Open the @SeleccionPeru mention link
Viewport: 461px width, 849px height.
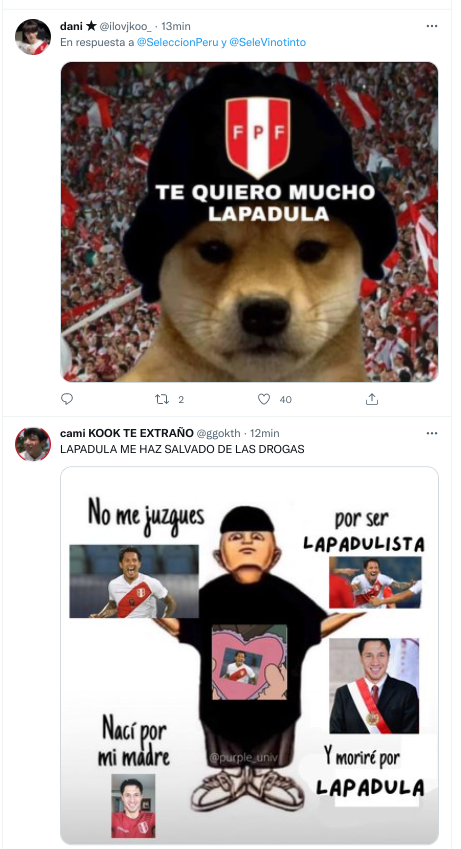click(178, 42)
